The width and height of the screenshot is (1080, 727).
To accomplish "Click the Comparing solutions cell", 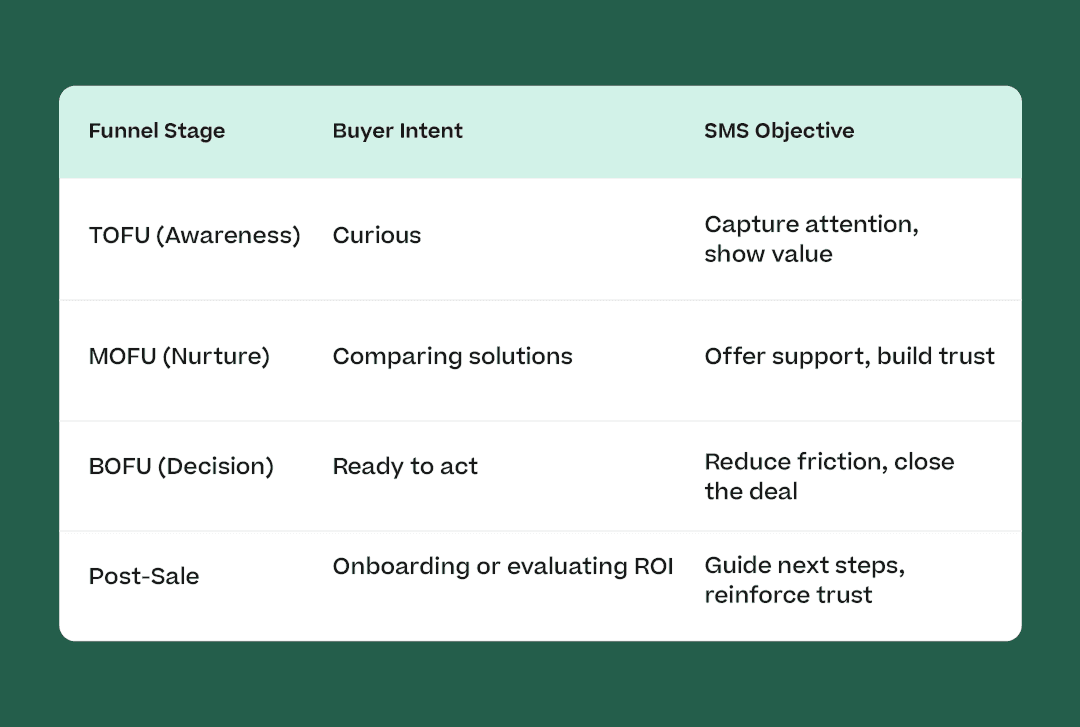I will click(x=453, y=356).
